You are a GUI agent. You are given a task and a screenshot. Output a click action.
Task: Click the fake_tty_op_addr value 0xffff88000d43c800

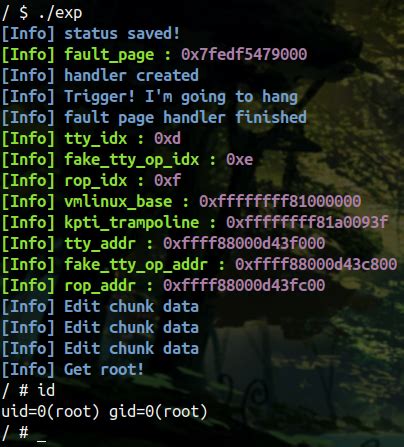click(x=316, y=265)
